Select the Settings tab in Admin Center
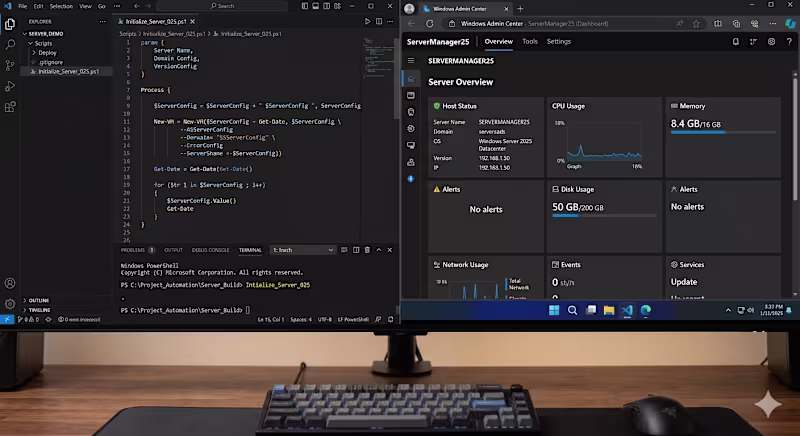 pos(559,42)
